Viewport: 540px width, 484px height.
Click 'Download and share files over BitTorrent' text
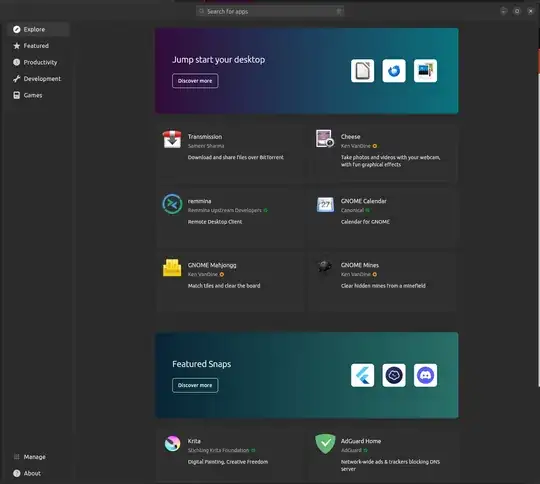click(x=236, y=157)
